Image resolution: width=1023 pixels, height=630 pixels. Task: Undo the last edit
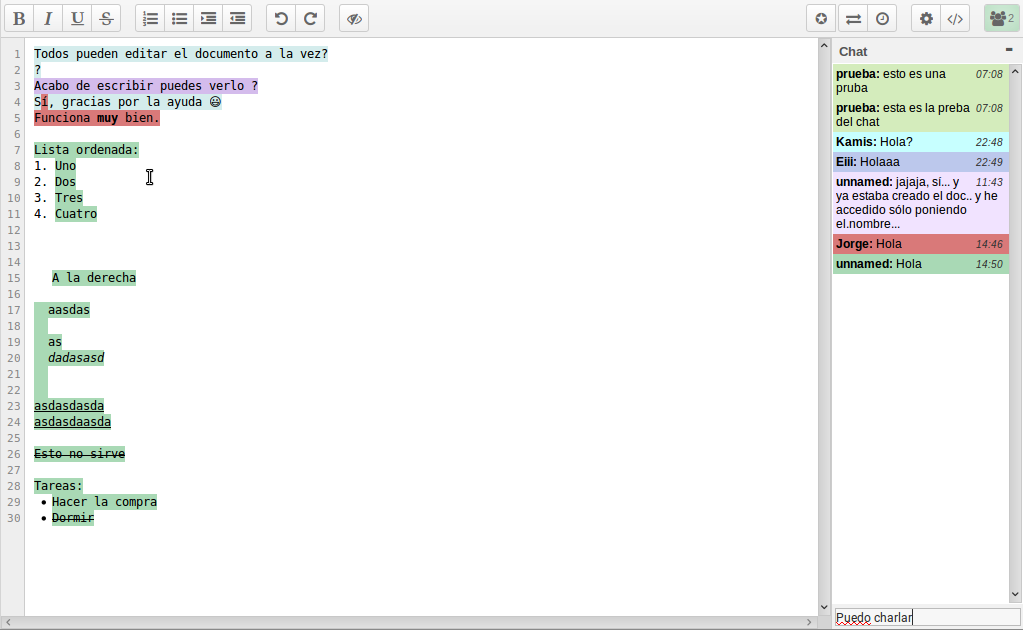click(281, 18)
